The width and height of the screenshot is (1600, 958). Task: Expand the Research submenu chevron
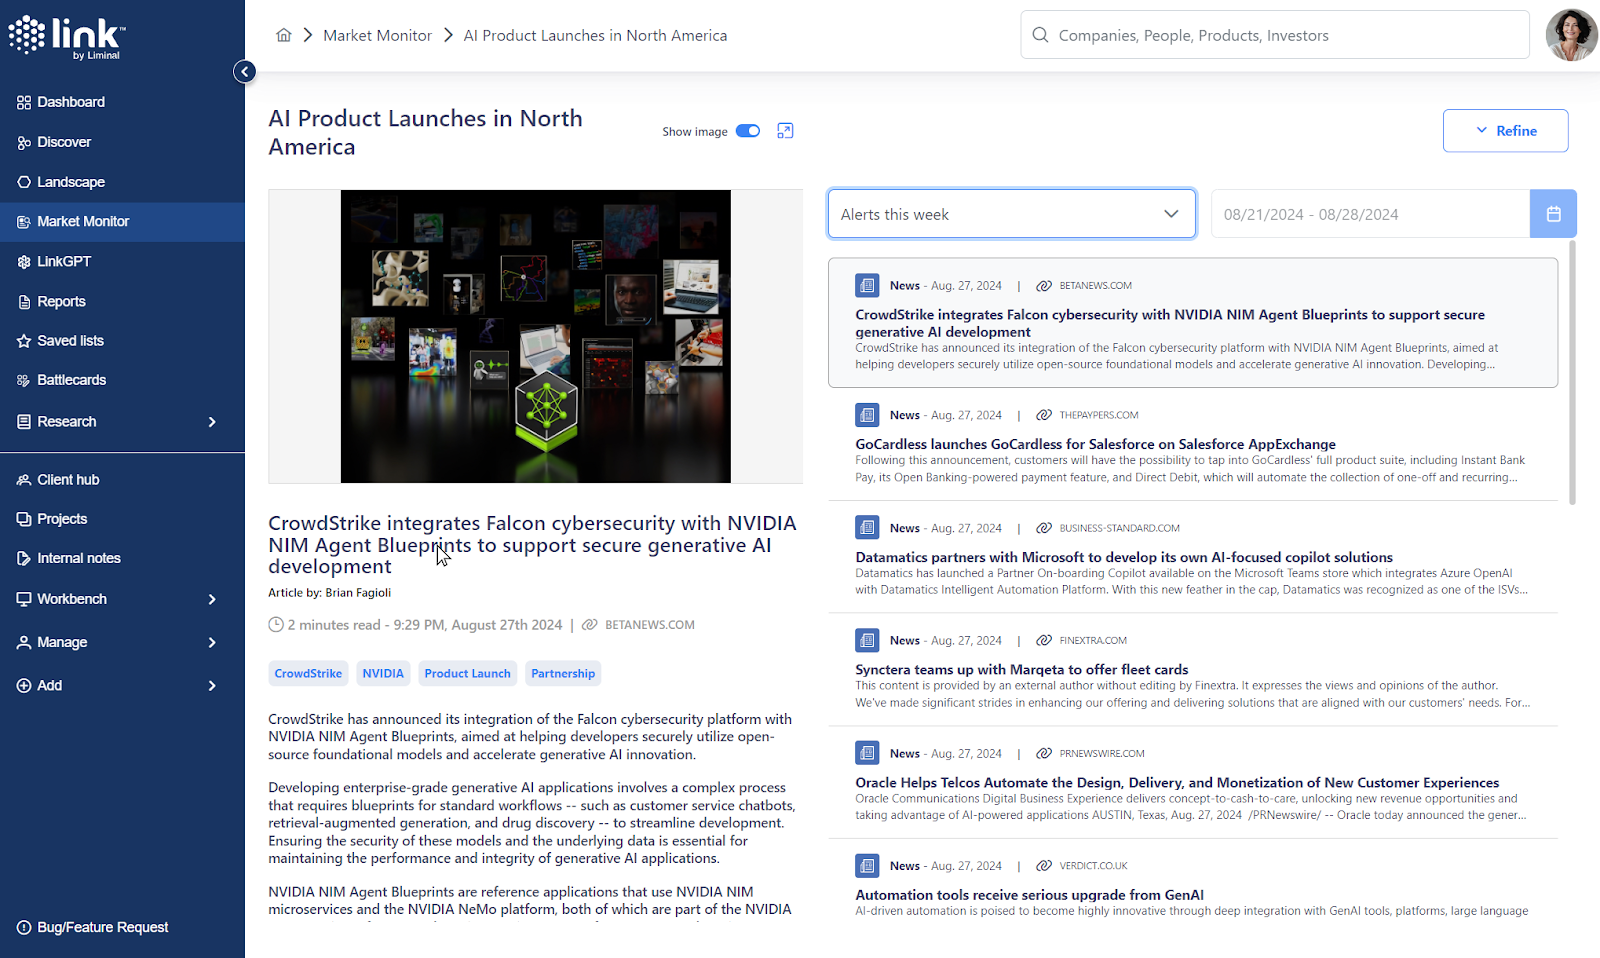[x=212, y=422]
